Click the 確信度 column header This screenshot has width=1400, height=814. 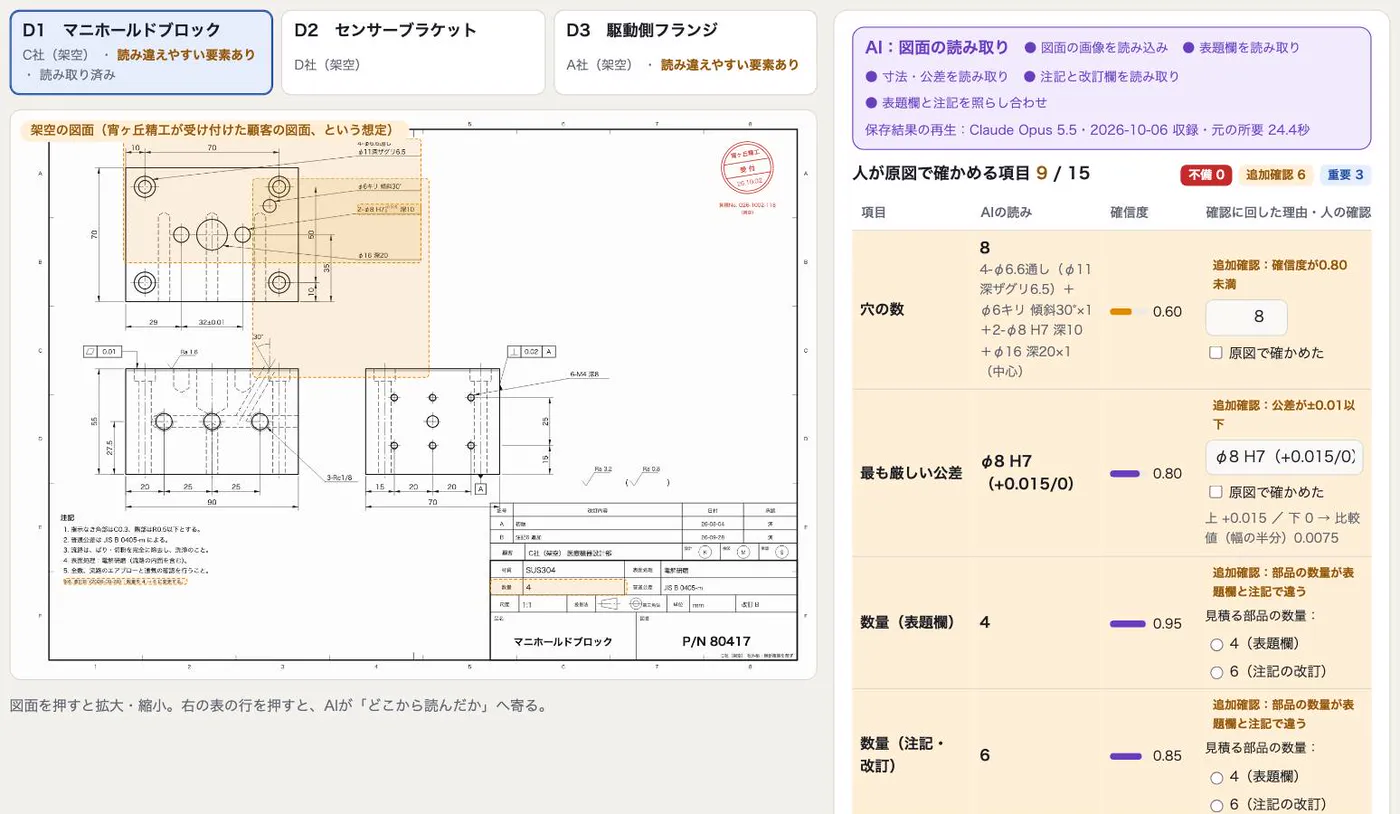tap(1129, 212)
